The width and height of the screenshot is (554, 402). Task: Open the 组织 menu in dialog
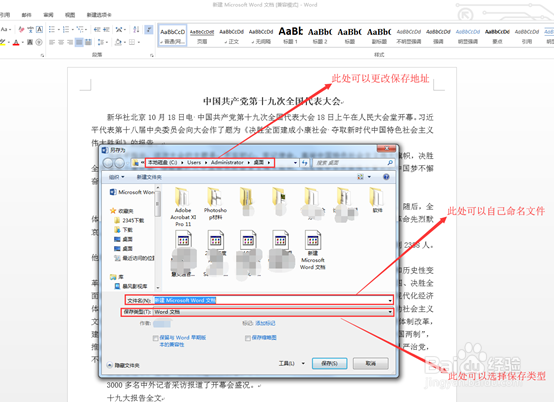pos(116,177)
